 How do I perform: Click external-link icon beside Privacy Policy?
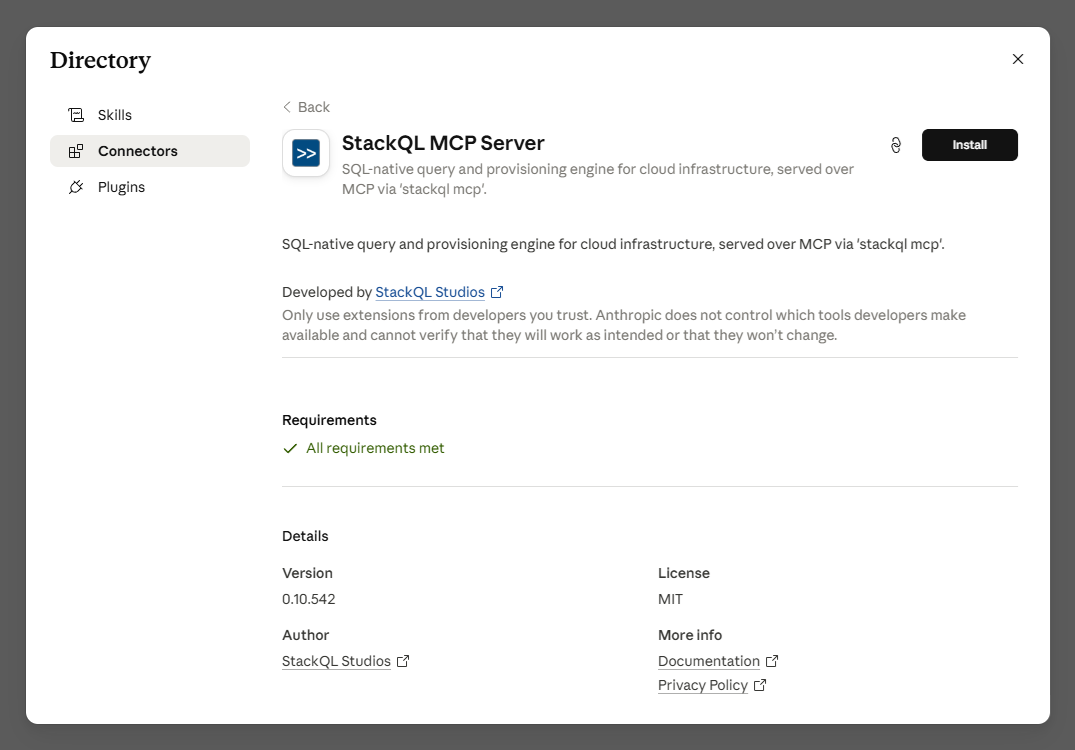click(x=760, y=685)
